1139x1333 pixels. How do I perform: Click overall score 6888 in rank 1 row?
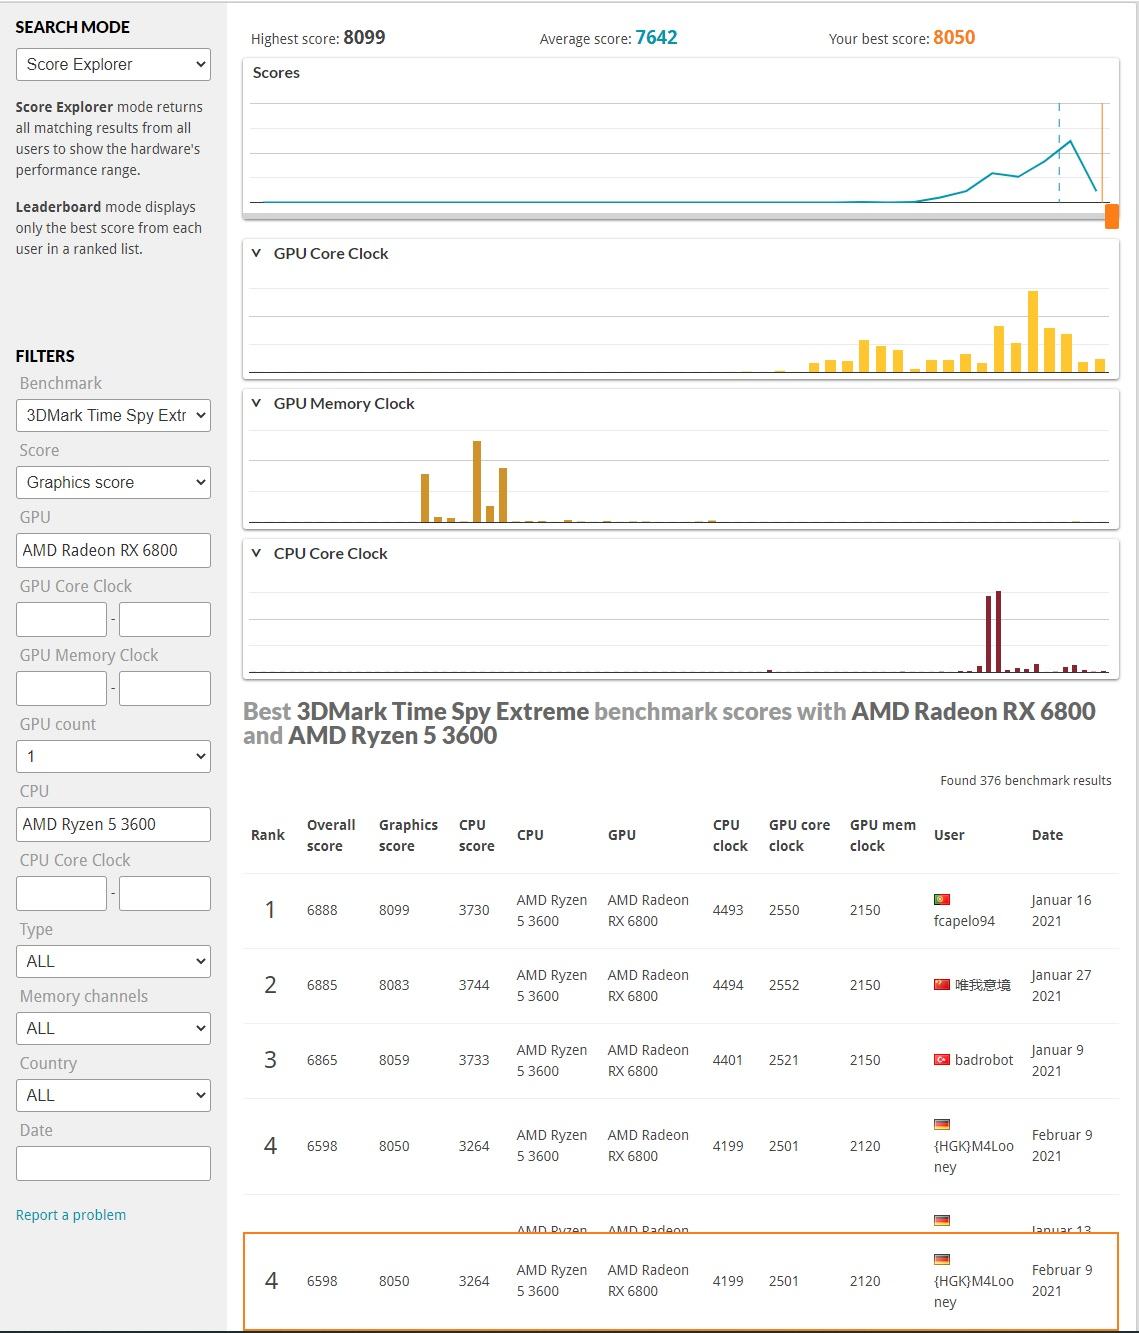click(x=322, y=910)
